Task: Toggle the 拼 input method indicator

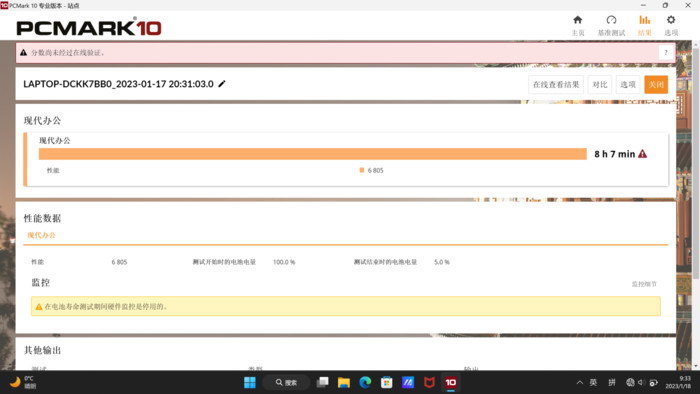Action: (612, 382)
